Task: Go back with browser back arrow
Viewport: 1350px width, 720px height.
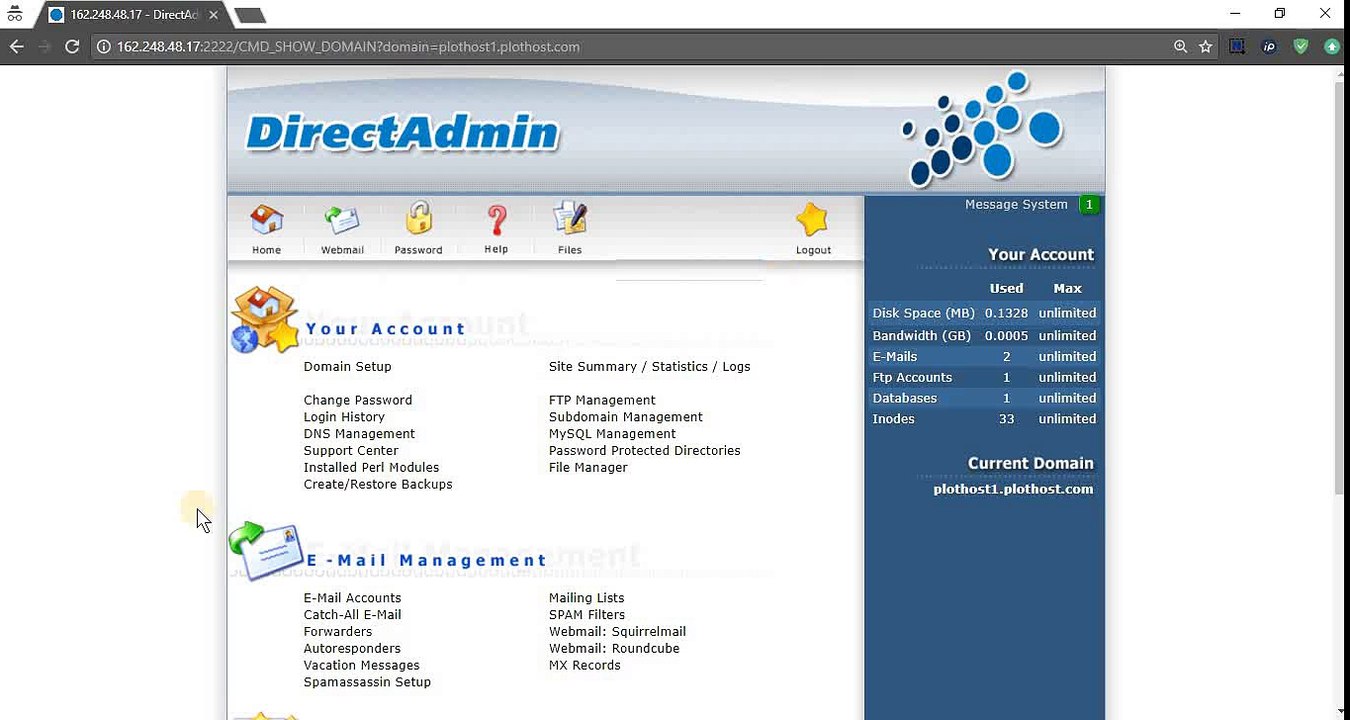Action: 16,46
